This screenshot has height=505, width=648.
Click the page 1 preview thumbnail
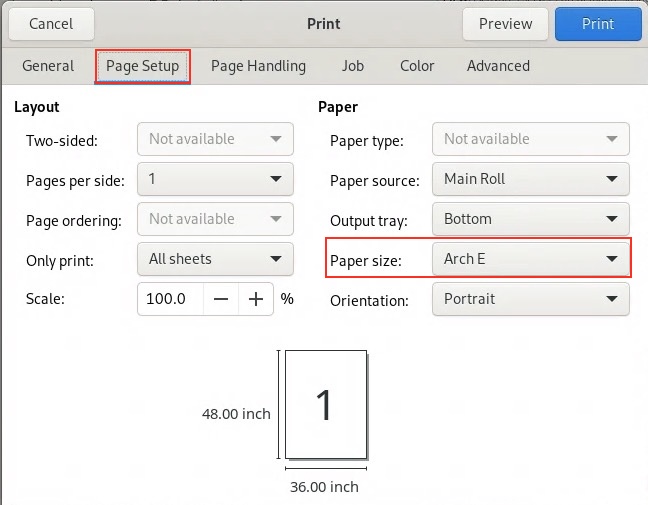coord(322,404)
